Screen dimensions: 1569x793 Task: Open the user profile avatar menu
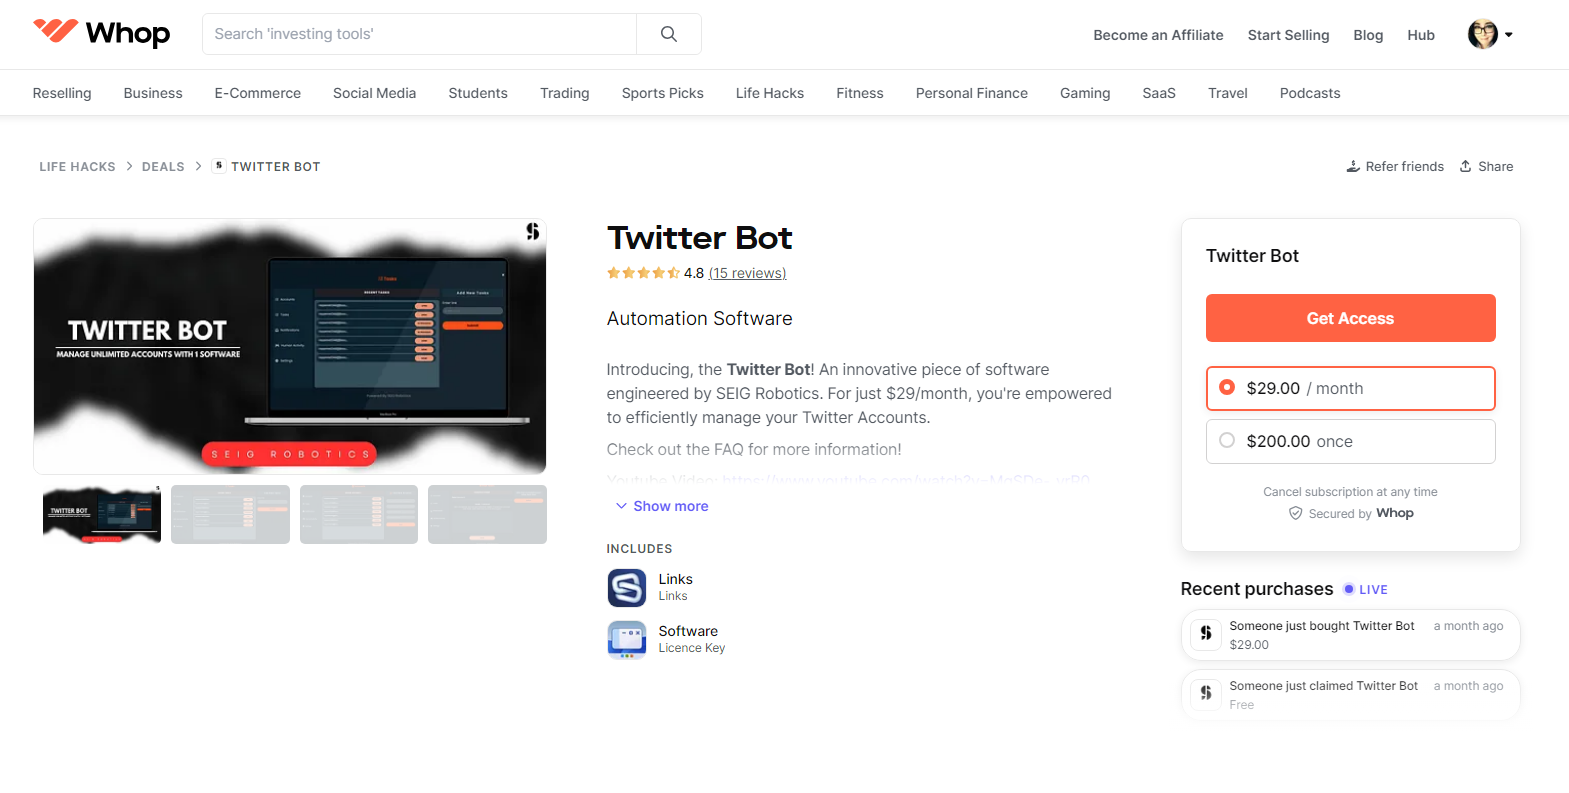[x=1490, y=34]
